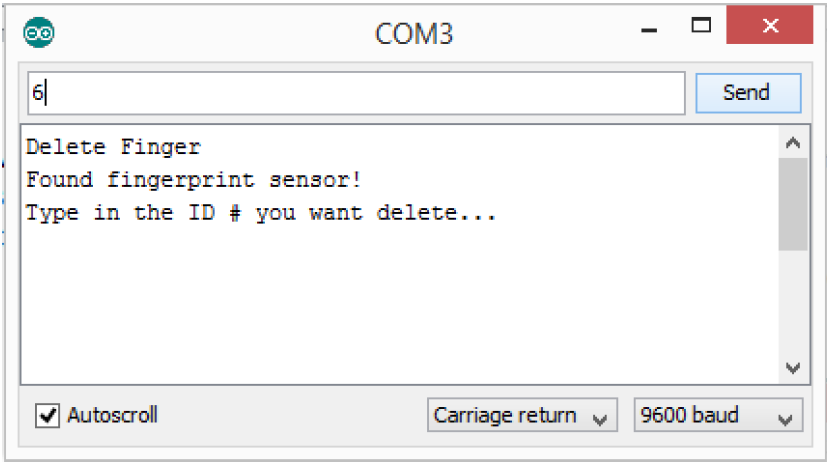Click the vertical scrollbar thumb
This screenshot has height=465, width=827.
(793, 204)
